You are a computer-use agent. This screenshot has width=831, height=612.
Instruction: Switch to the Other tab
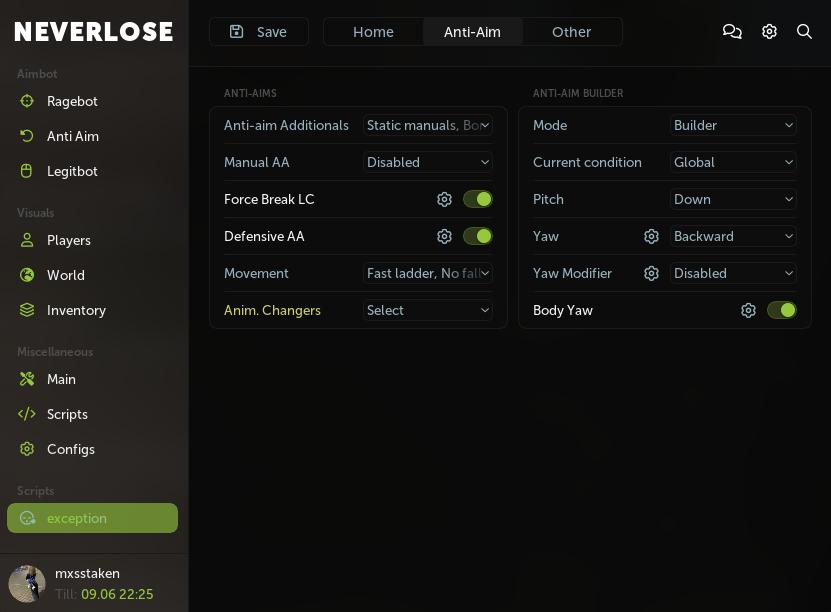(x=571, y=32)
